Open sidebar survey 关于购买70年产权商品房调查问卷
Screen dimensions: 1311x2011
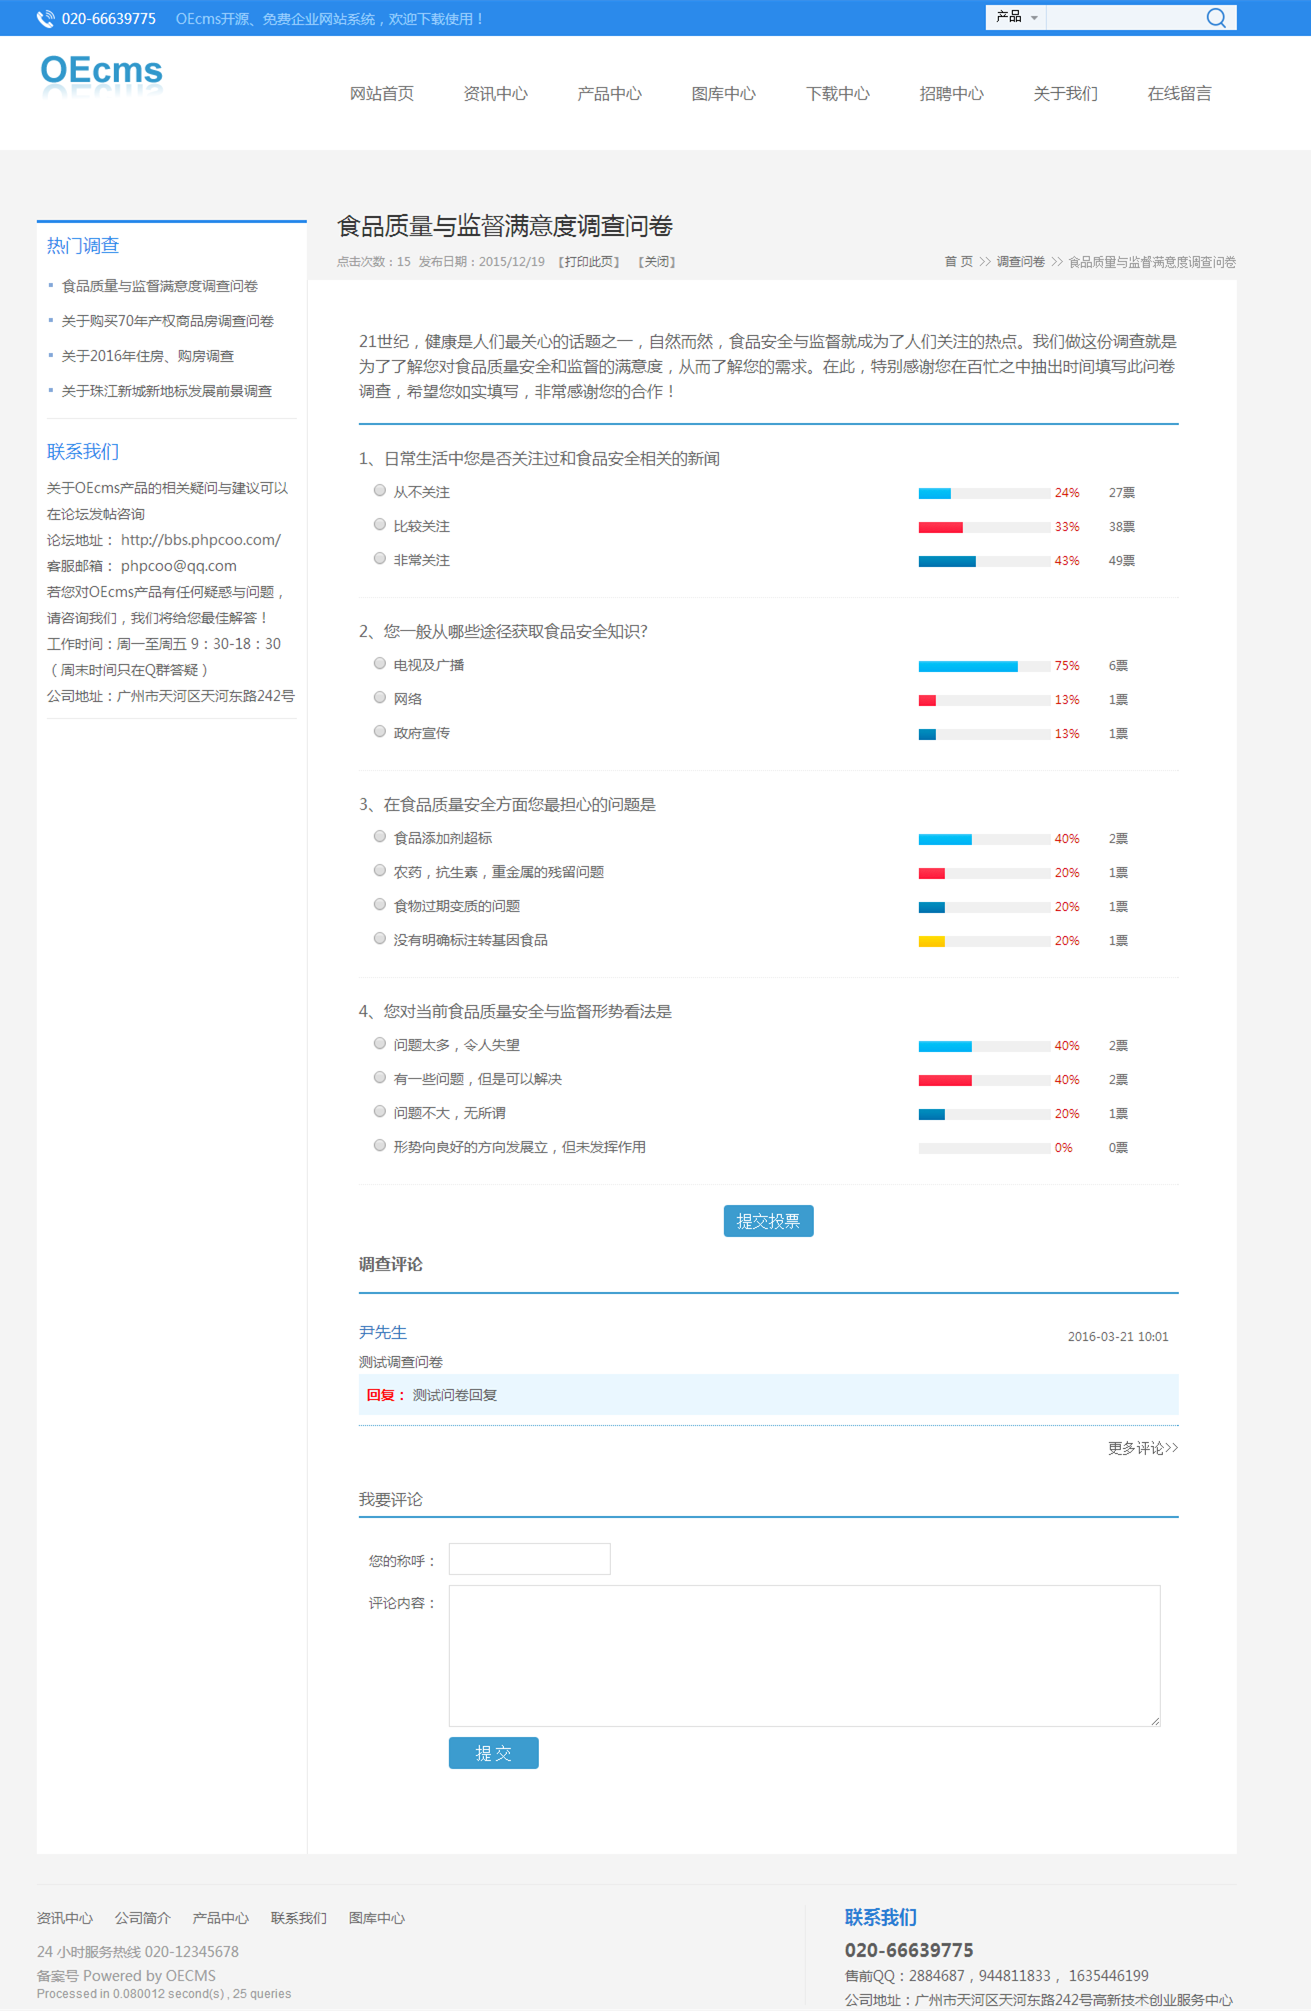168,321
